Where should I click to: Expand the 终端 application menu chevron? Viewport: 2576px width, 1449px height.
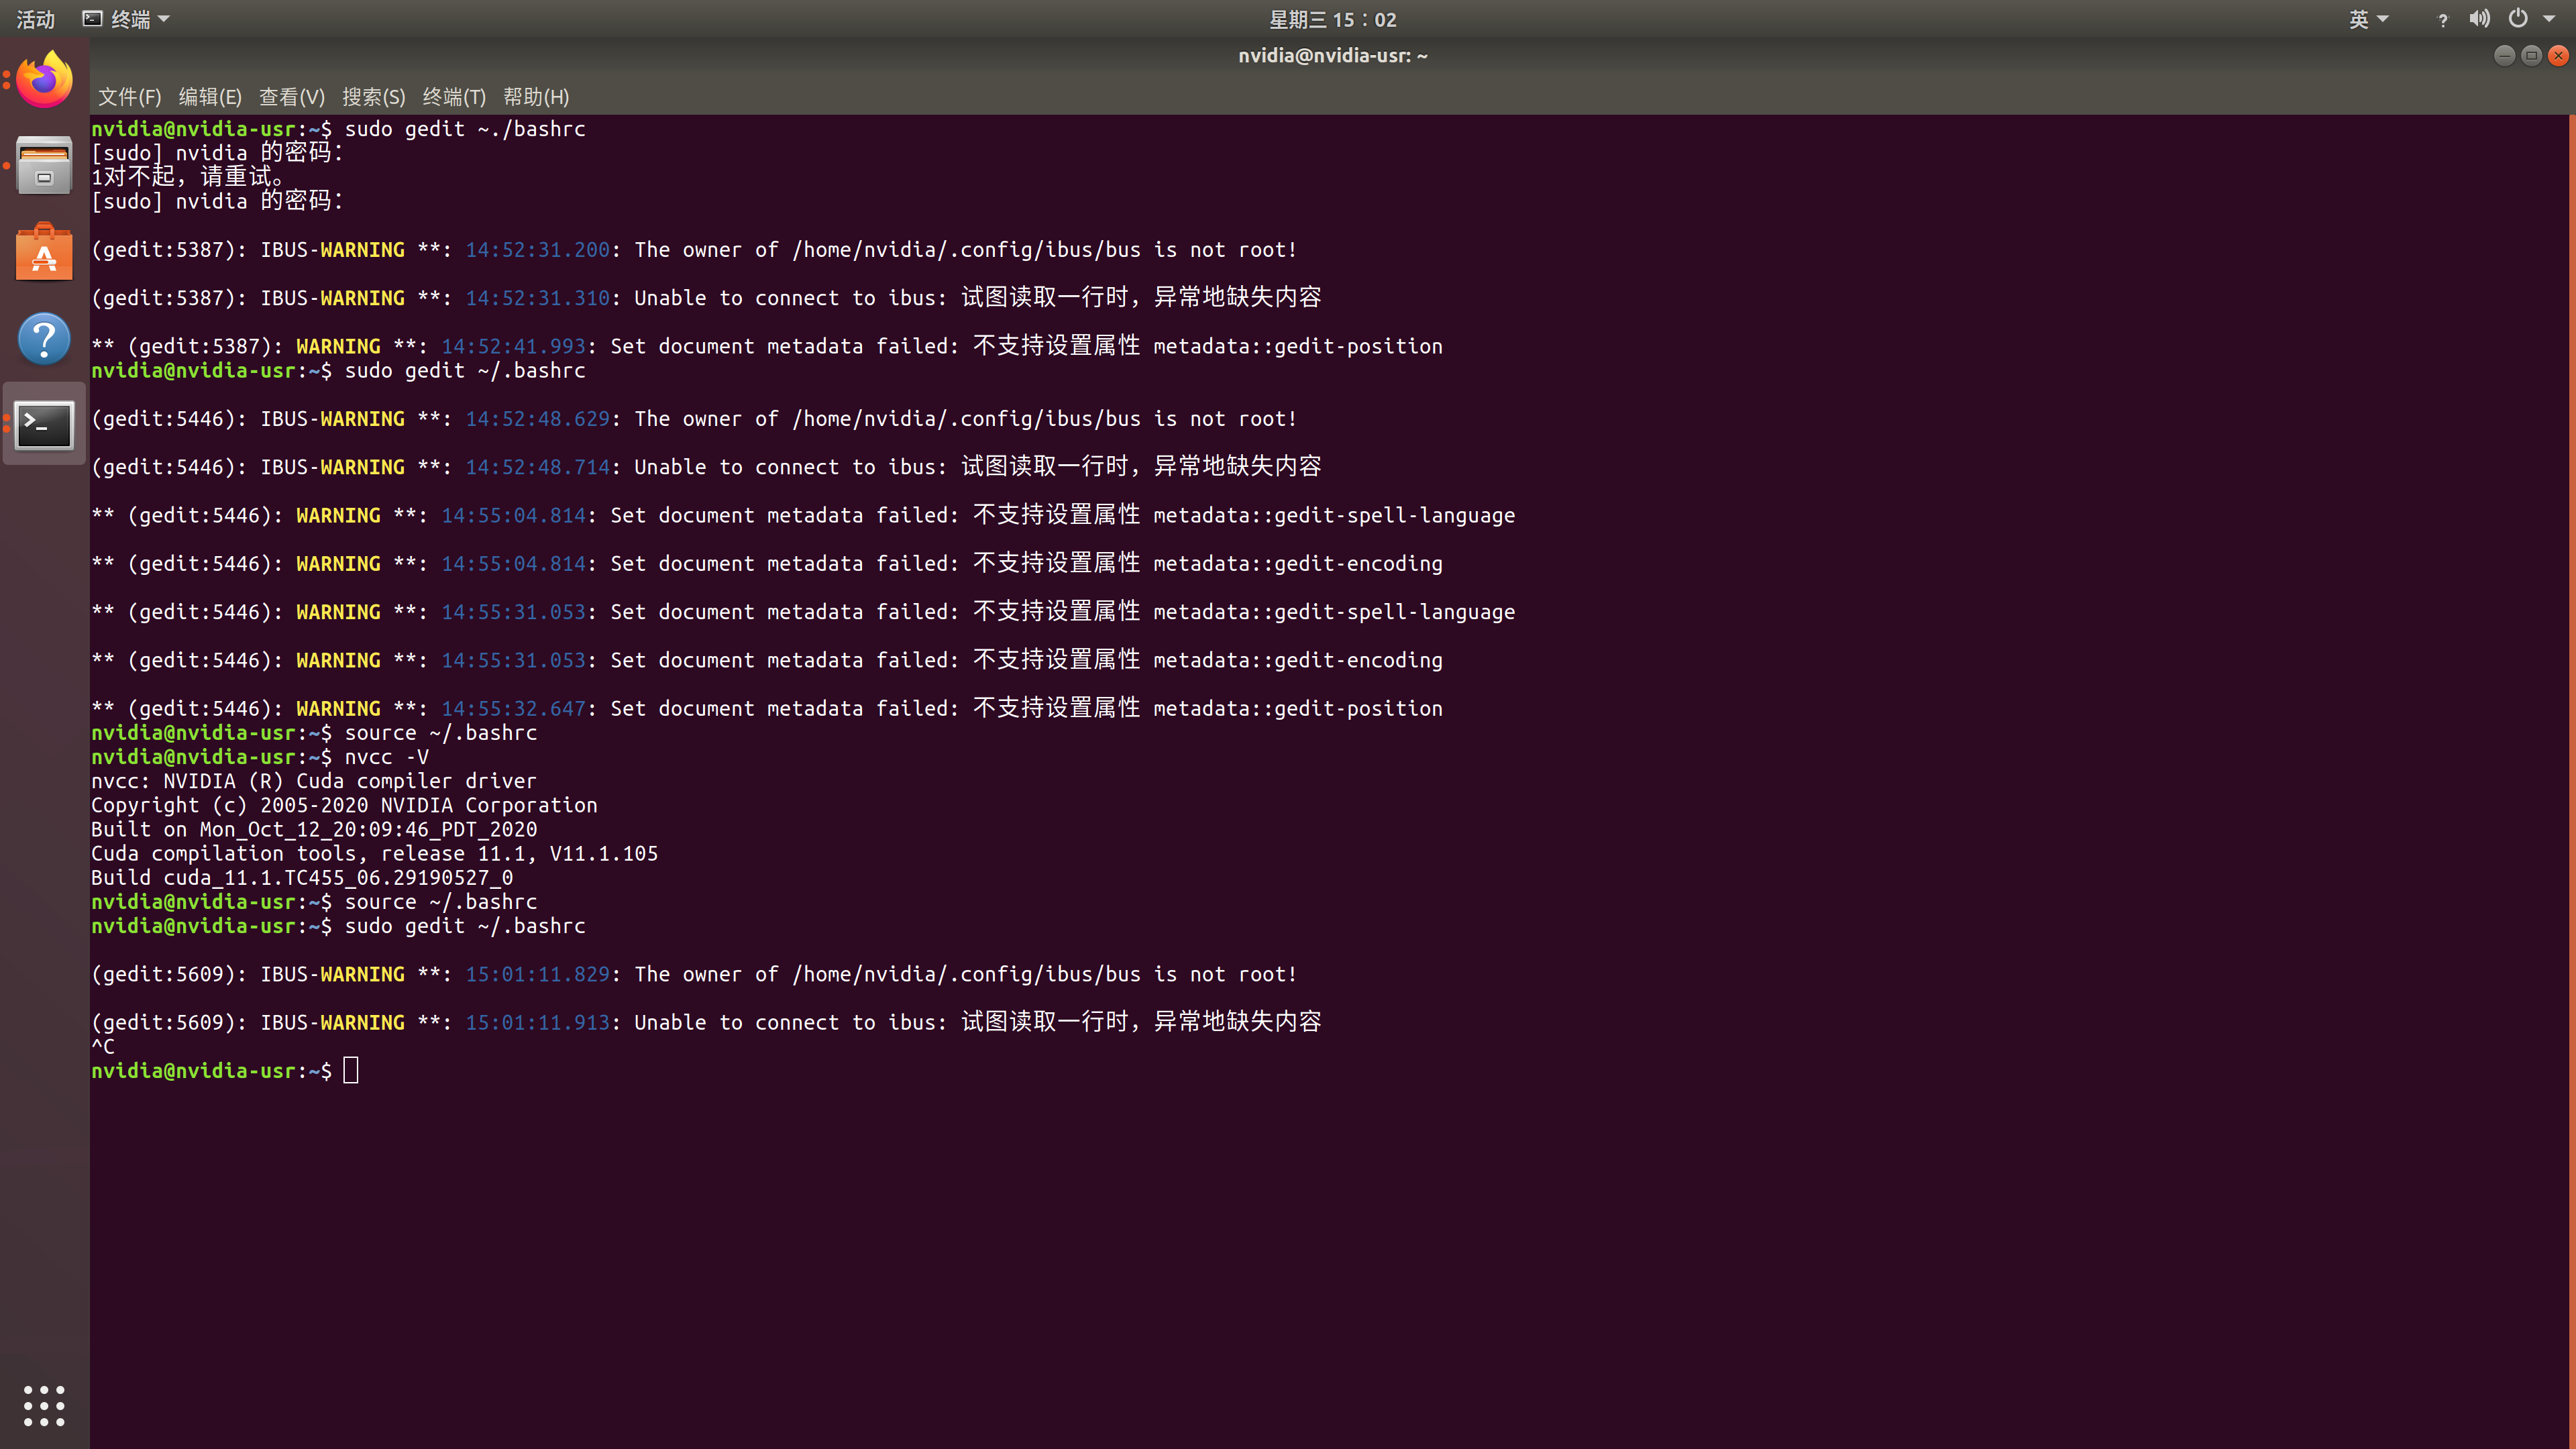point(165,19)
